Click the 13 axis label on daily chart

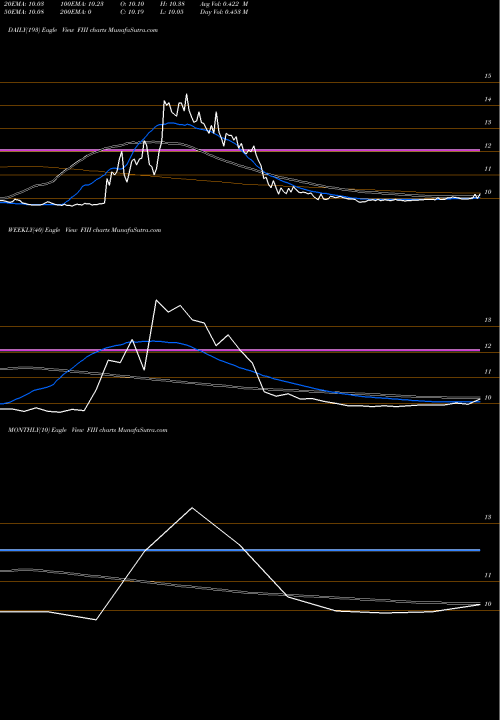coord(488,123)
